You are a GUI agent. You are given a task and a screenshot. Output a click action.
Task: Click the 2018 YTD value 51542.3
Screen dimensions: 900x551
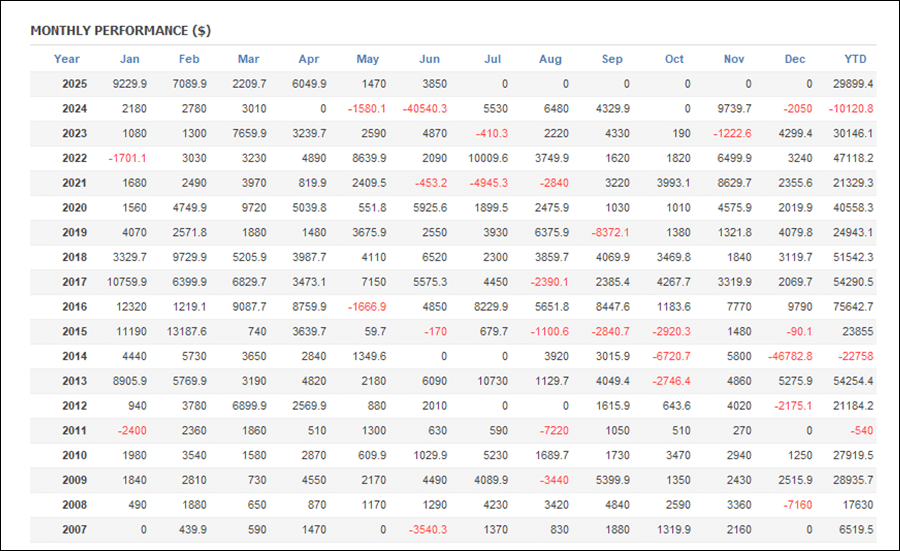(853, 257)
